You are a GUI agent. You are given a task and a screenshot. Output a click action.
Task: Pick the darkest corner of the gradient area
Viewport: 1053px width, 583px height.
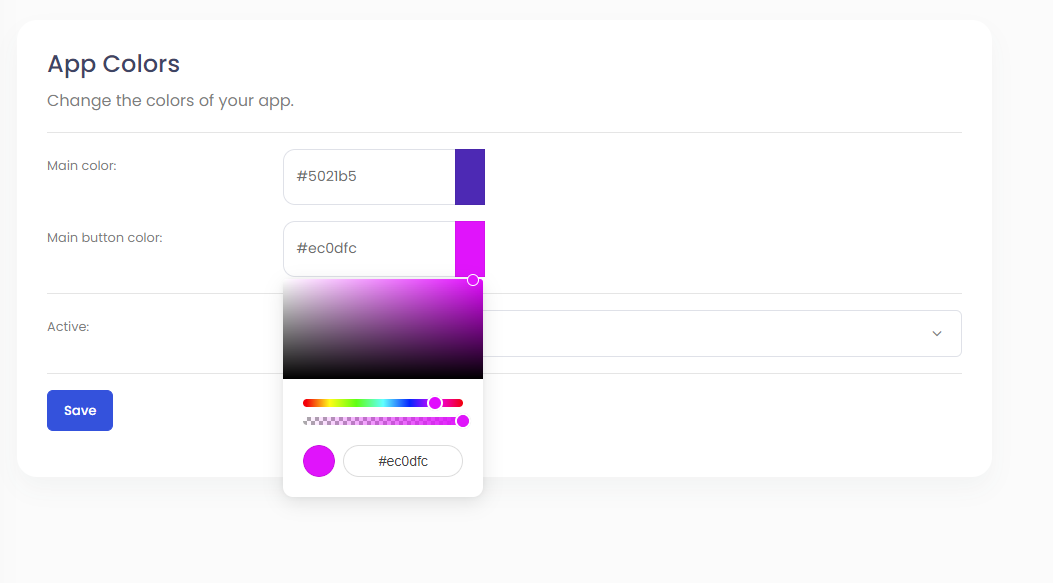[x=288, y=373]
